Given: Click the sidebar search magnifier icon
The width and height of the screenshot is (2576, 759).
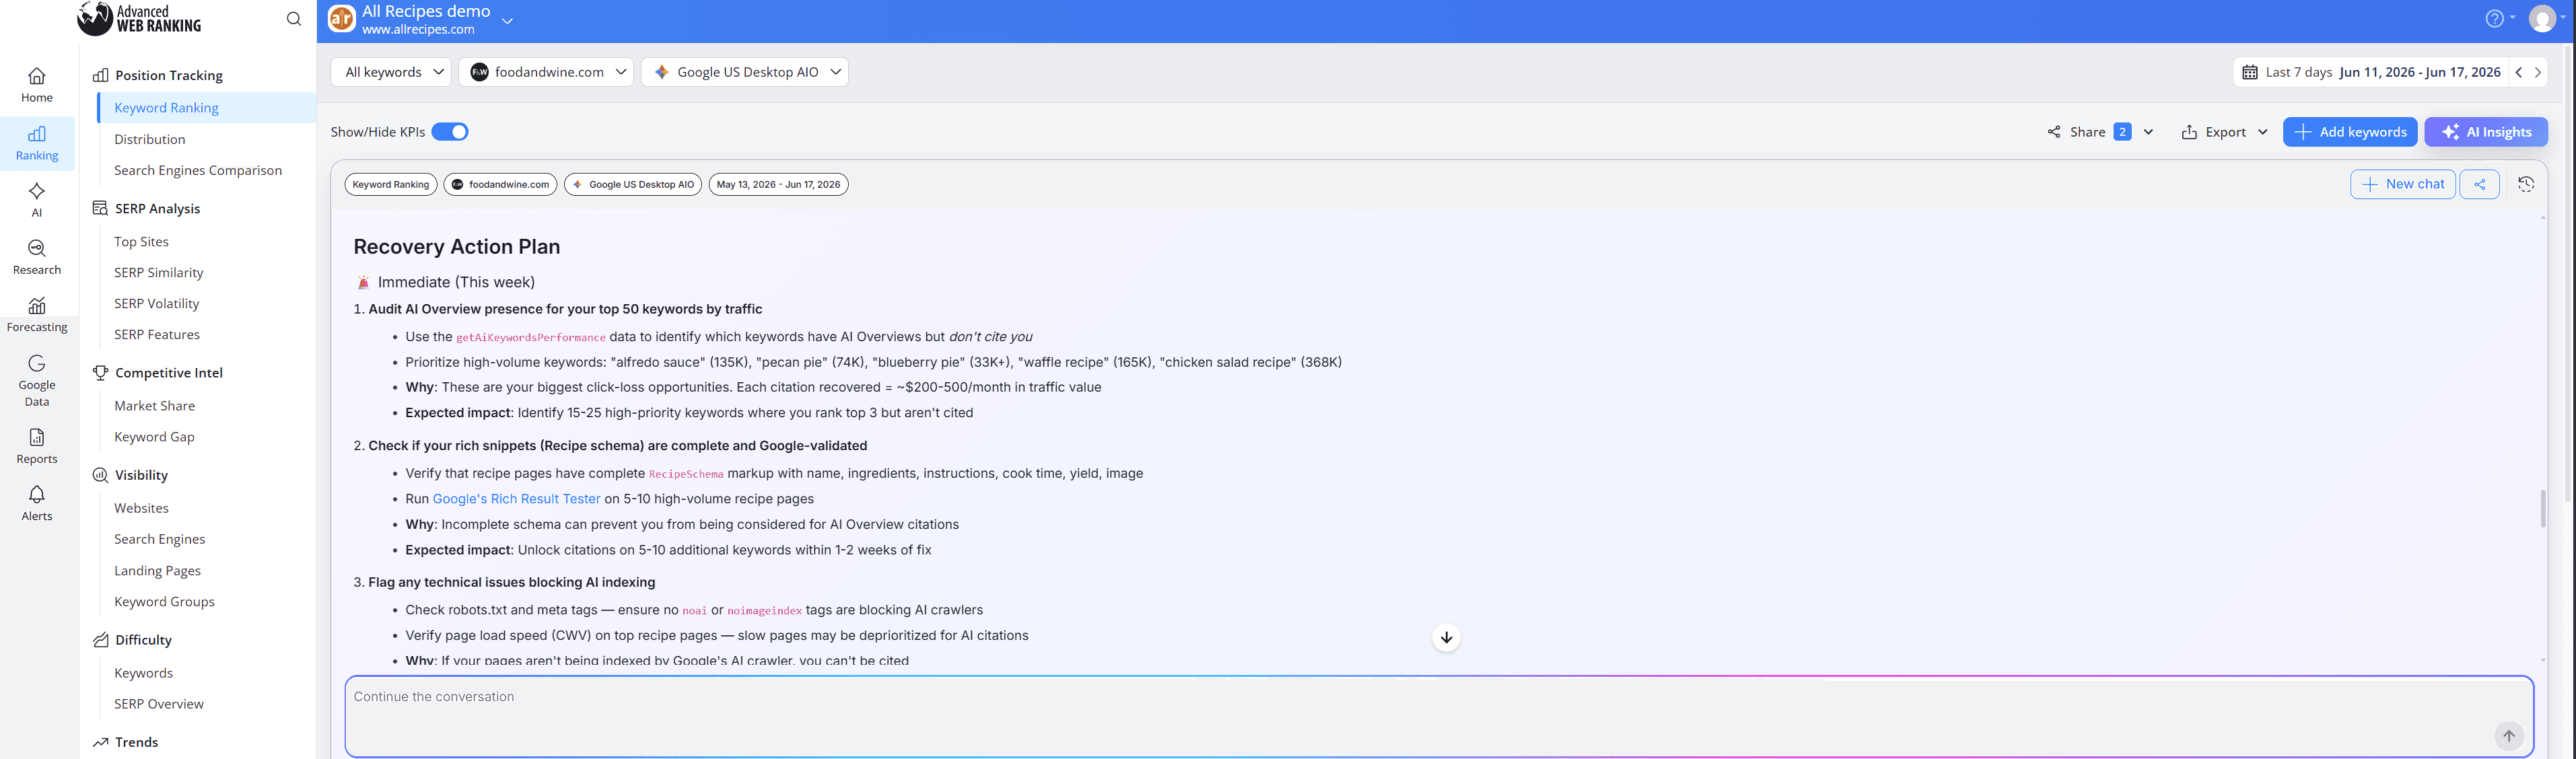Looking at the screenshot, I should coord(293,19).
